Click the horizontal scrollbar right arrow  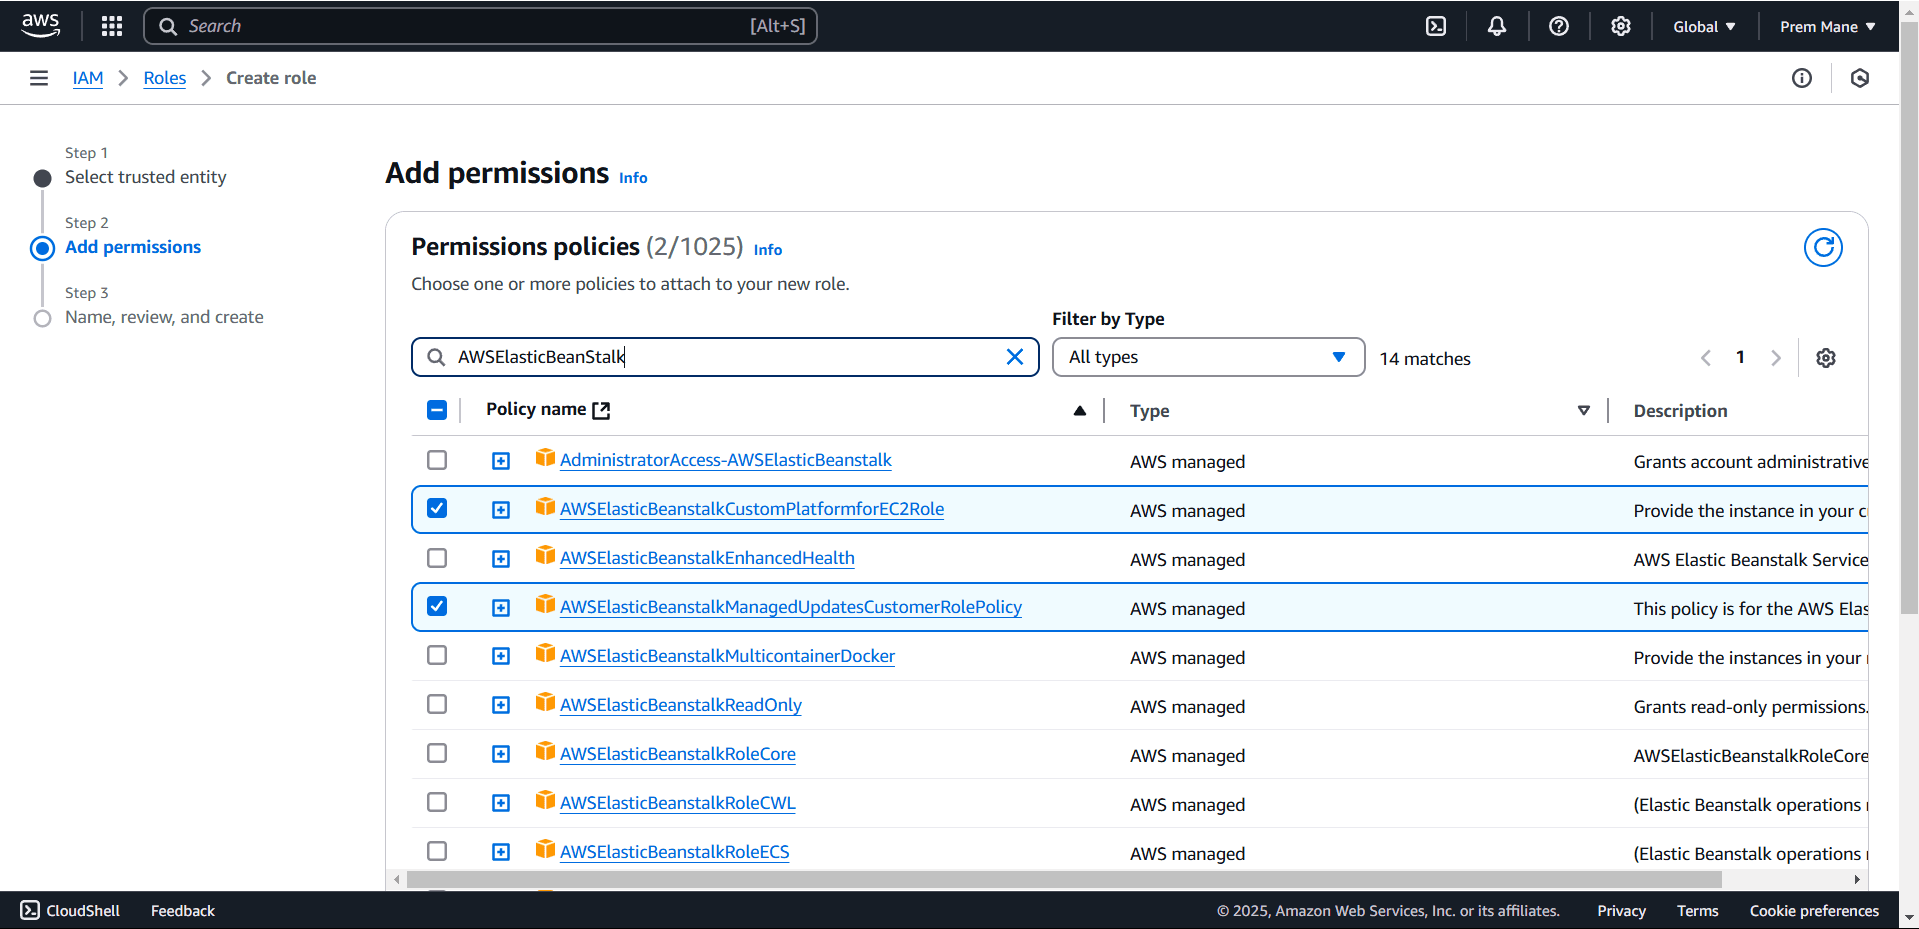(x=1857, y=880)
